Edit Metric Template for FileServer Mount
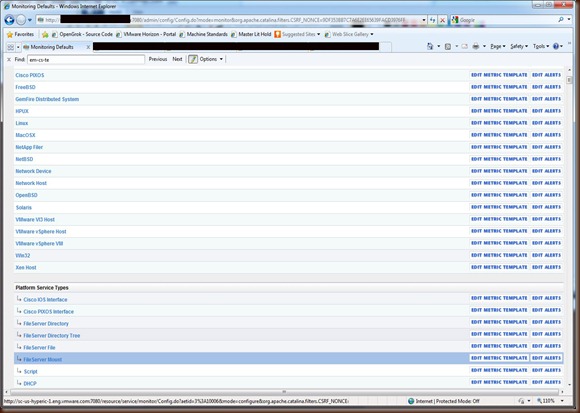Image resolution: width=580 pixels, height=413 pixels. pos(499,358)
